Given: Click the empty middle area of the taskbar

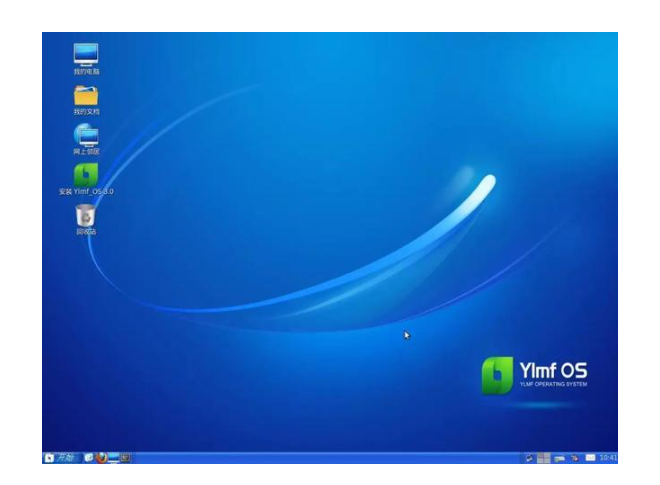Looking at the screenshot, I should [x=330, y=457].
